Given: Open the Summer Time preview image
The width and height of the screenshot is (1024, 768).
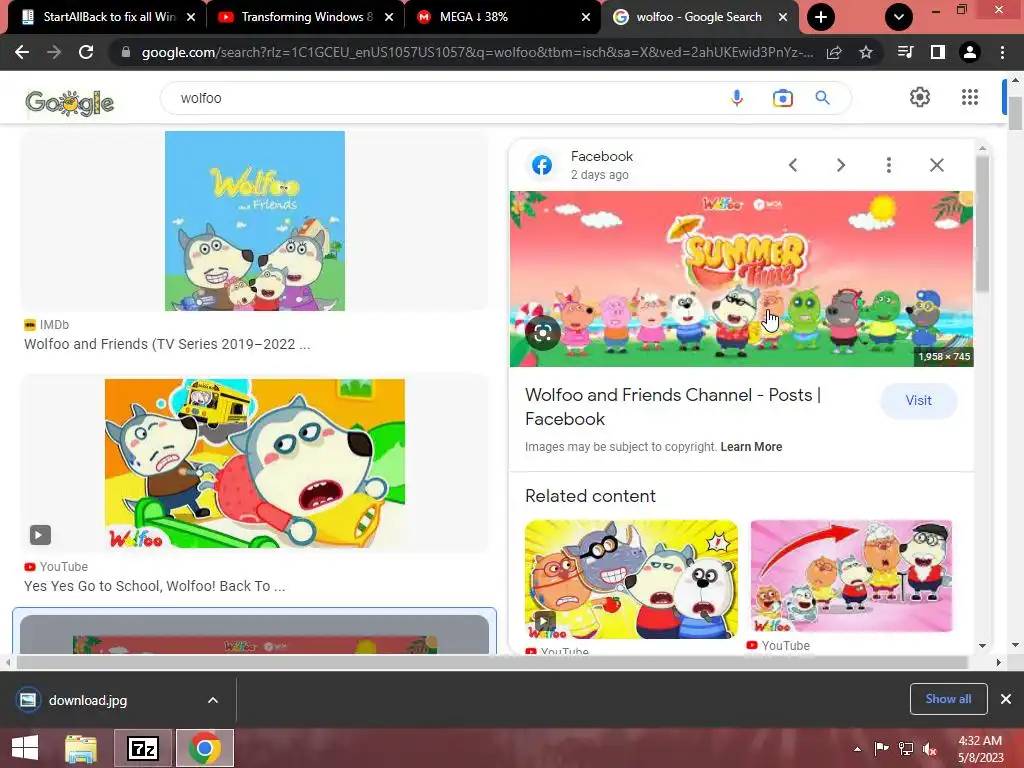Looking at the screenshot, I should coord(741,279).
